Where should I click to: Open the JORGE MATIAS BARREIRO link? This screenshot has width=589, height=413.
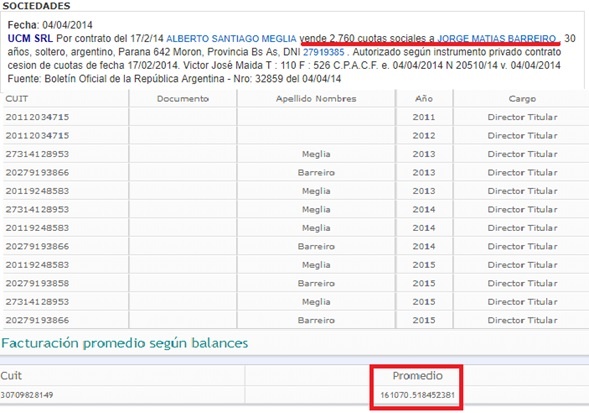(497, 39)
